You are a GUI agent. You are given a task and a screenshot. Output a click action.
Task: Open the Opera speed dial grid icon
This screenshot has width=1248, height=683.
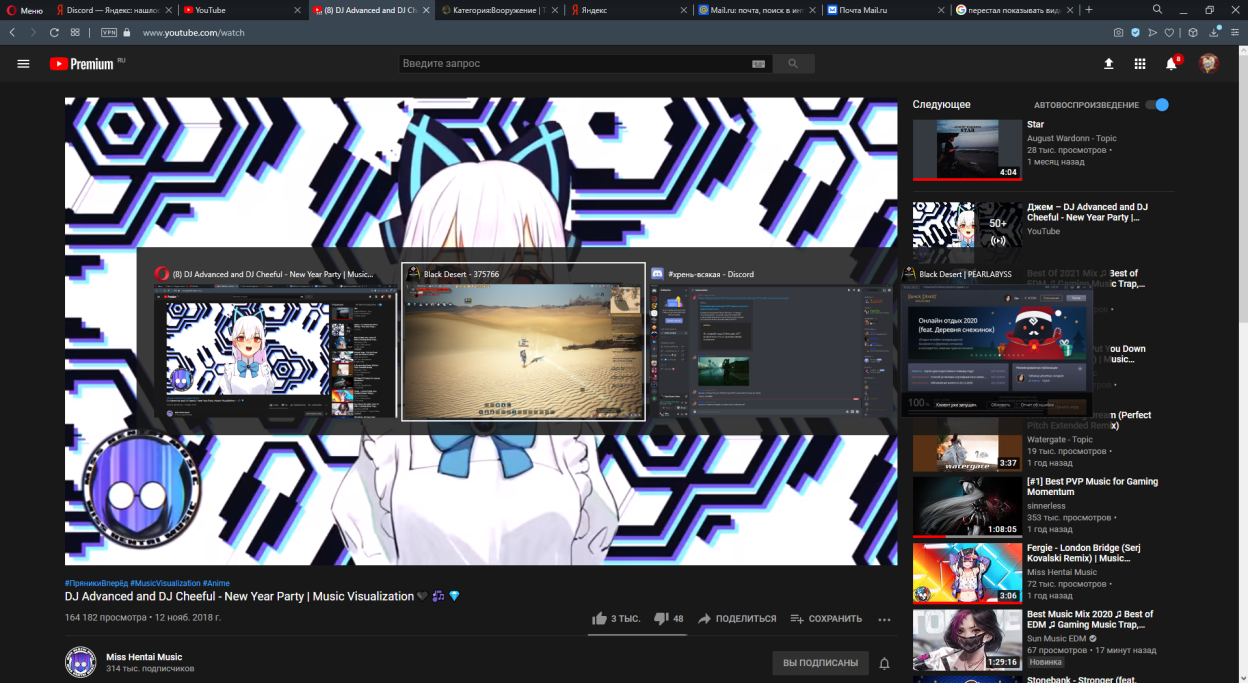pyautogui.click(x=75, y=32)
